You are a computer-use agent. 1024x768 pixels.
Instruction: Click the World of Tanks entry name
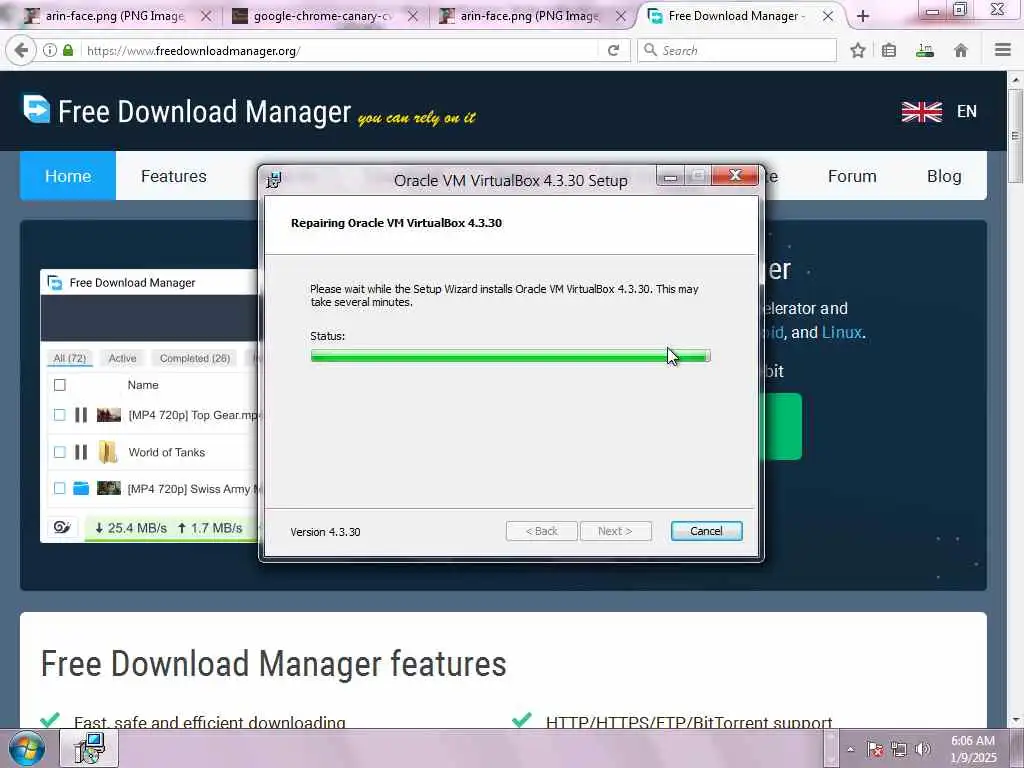point(167,452)
